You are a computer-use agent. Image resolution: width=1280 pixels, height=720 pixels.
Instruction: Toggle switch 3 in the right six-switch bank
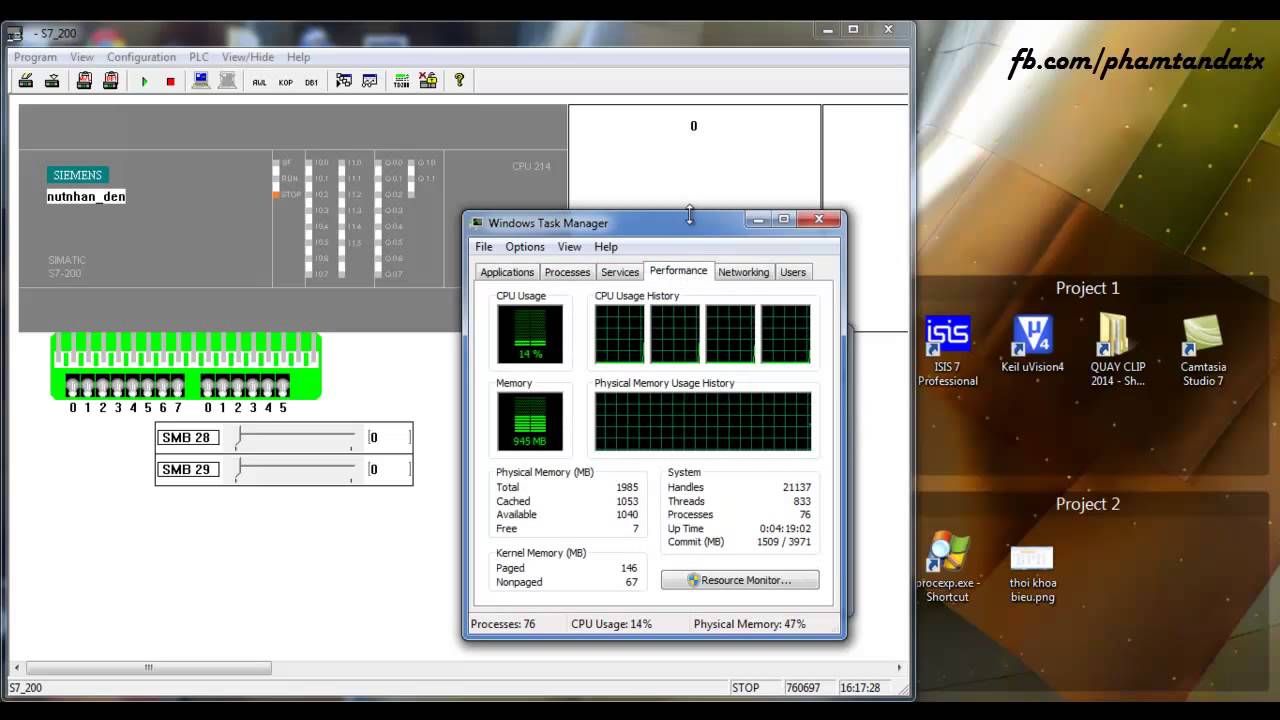(253, 386)
